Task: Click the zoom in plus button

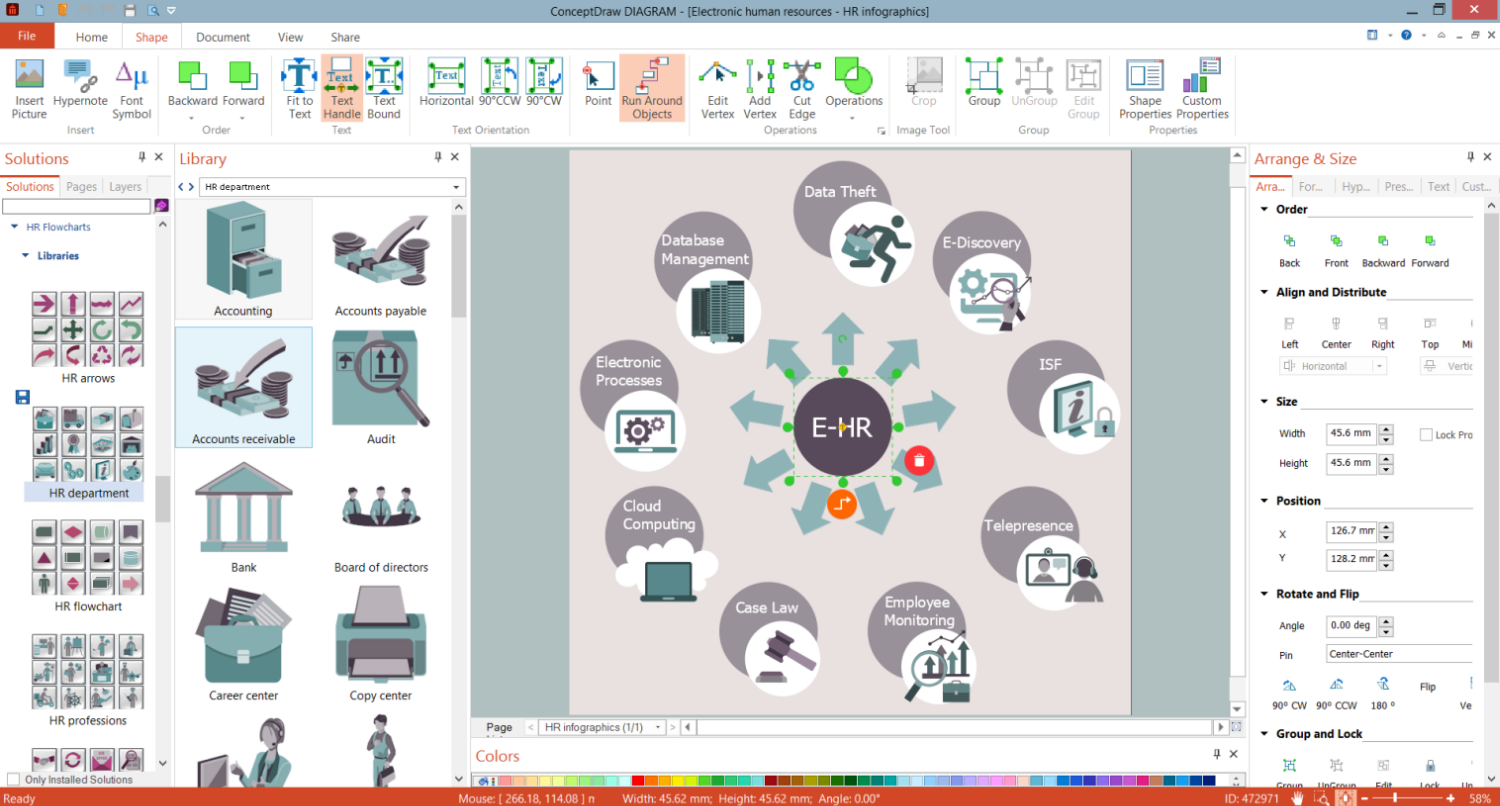Action: (x=1450, y=798)
